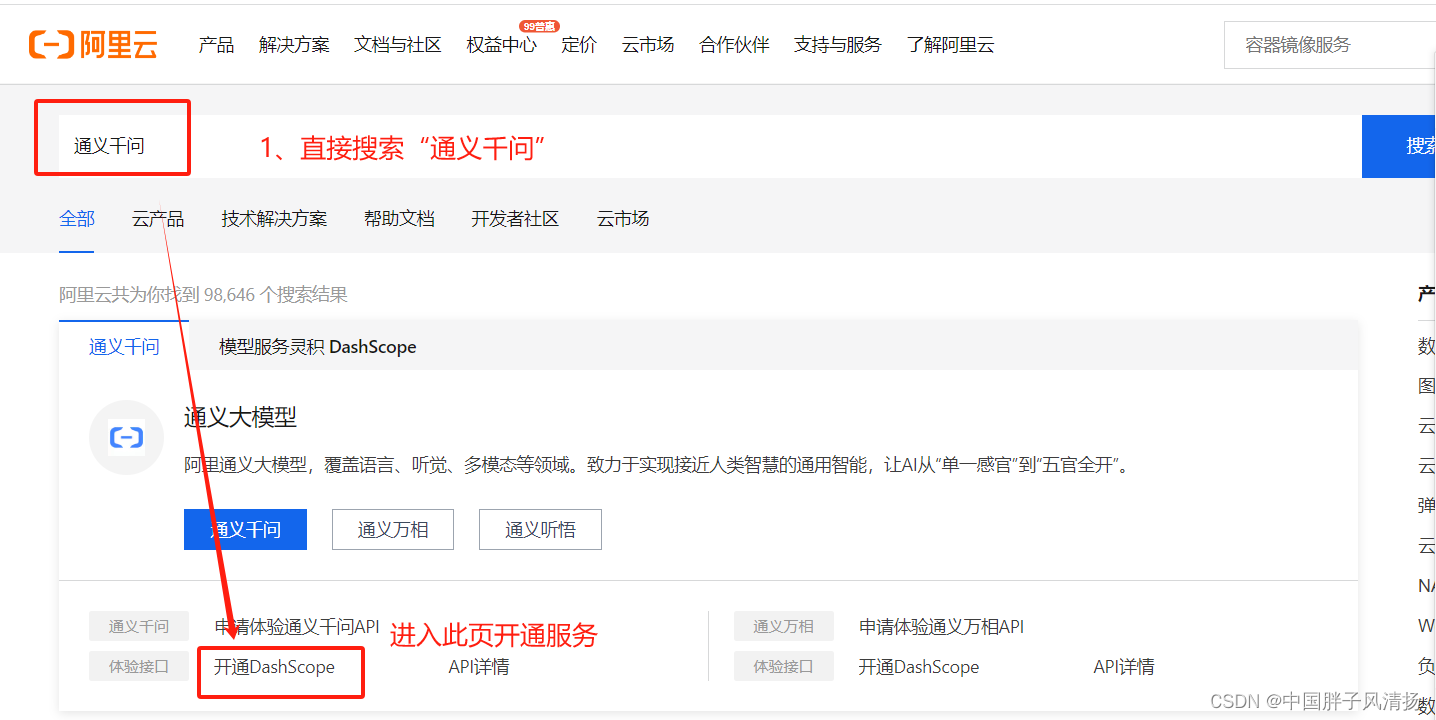Click the blue 通义千问 button

click(245, 530)
